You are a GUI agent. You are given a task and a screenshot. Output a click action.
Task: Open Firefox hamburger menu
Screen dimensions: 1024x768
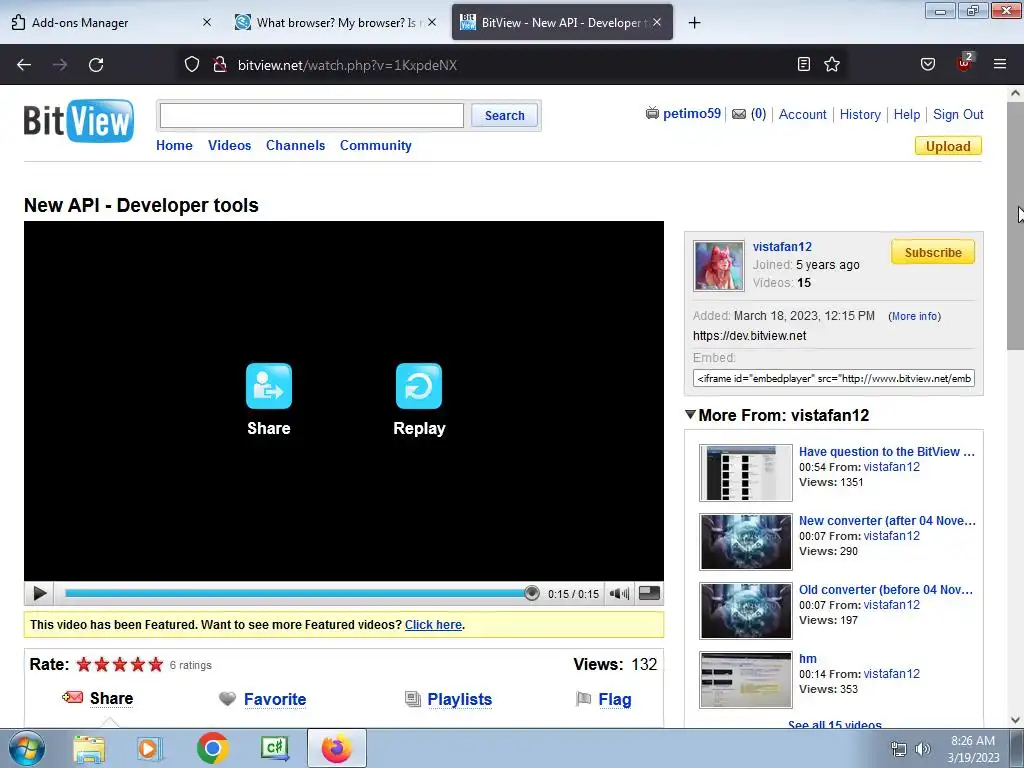coord(1000,64)
